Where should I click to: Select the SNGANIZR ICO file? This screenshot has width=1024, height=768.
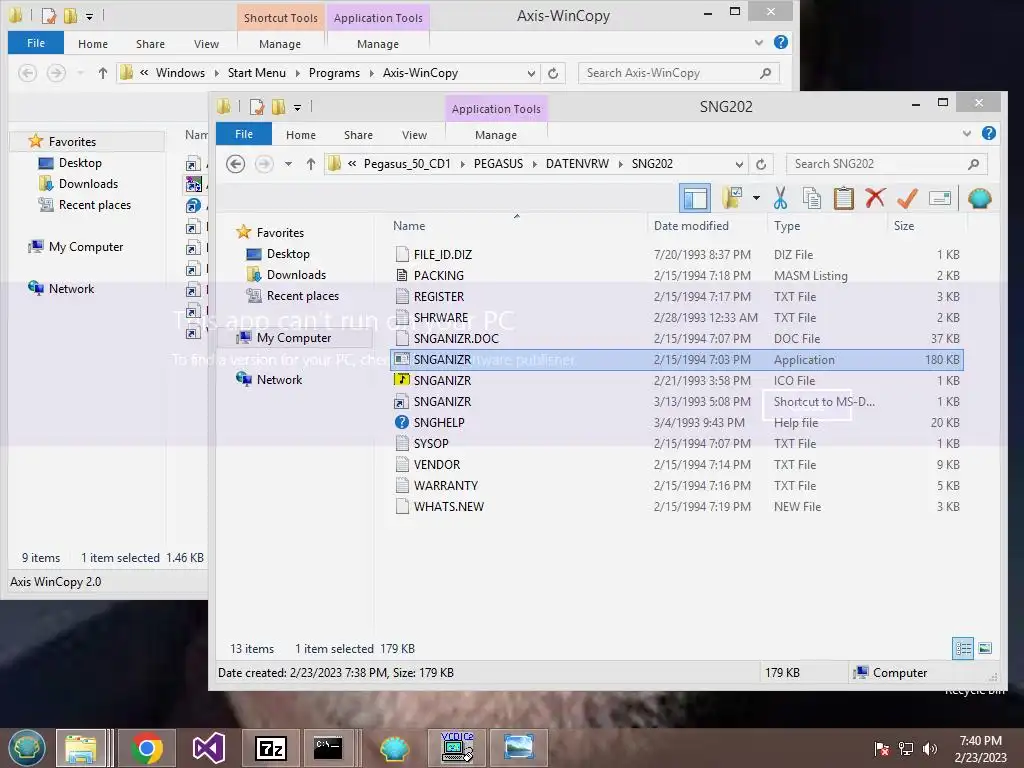(677, 381)
